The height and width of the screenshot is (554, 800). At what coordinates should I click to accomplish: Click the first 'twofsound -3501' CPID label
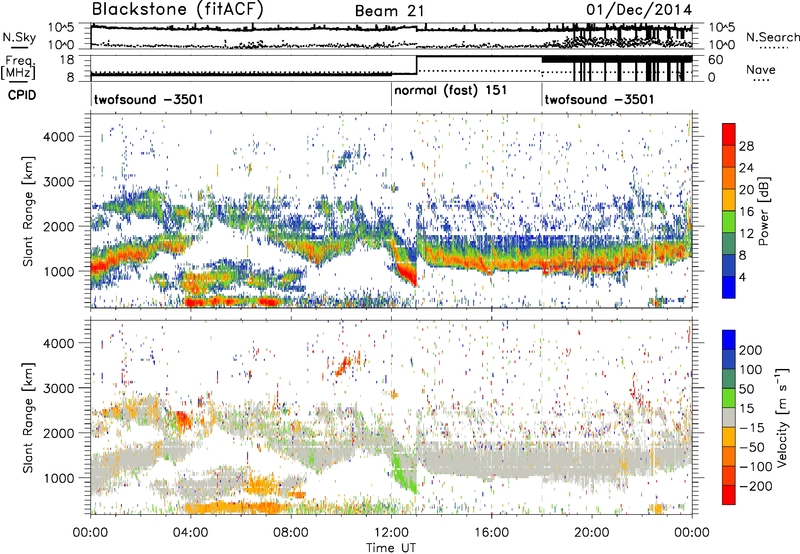coord(148,99)
